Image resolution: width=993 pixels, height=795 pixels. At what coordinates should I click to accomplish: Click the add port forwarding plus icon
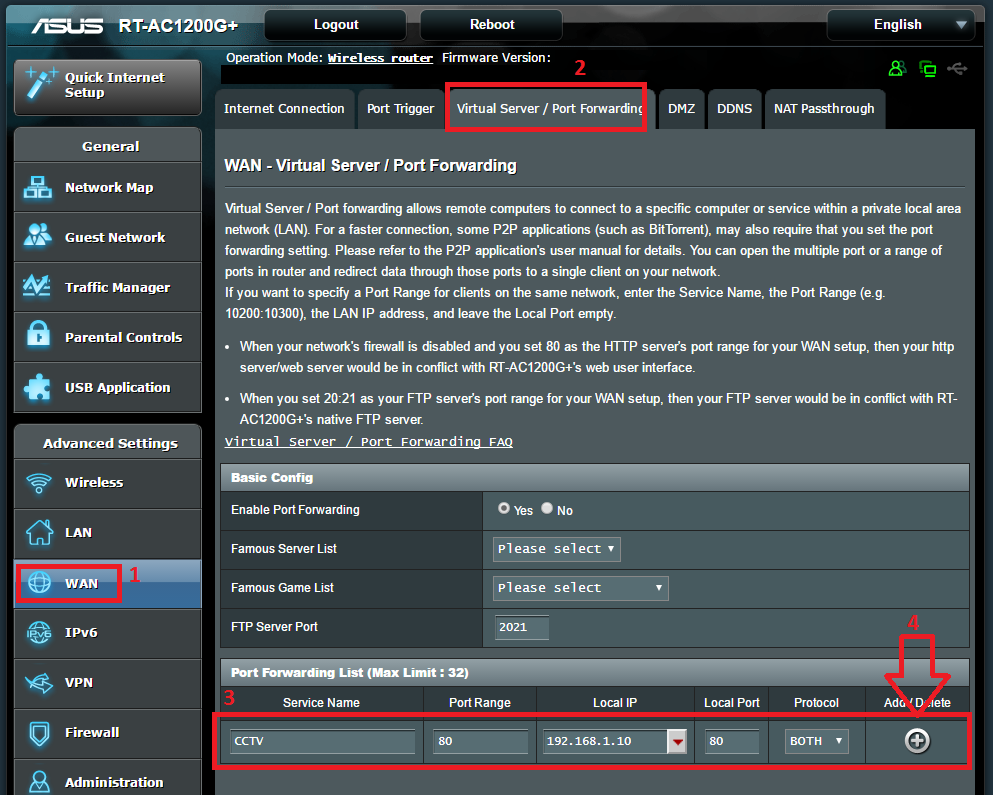point(916,740)
